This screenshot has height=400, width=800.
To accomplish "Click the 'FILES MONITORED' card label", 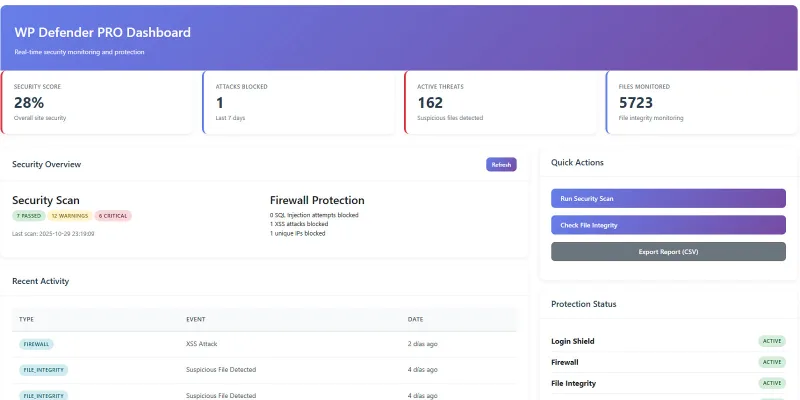I will (x=644, y=87).
